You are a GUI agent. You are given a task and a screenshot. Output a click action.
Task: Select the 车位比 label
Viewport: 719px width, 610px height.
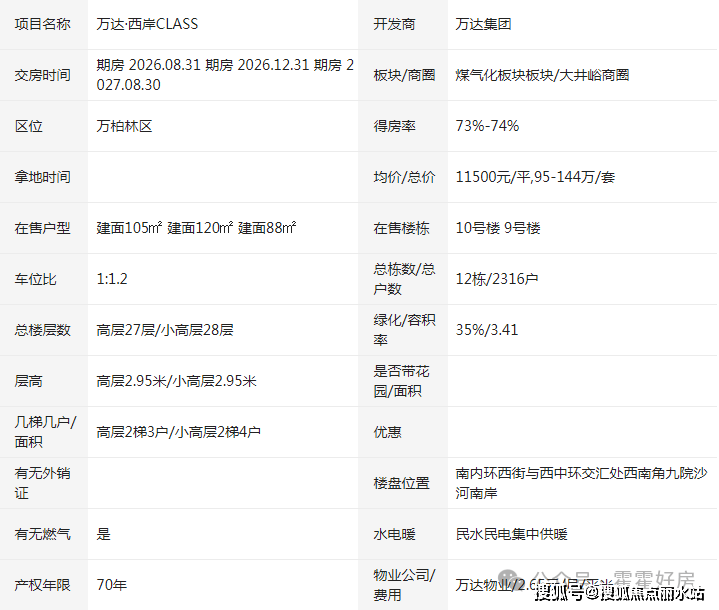click(x=35, y=279)
